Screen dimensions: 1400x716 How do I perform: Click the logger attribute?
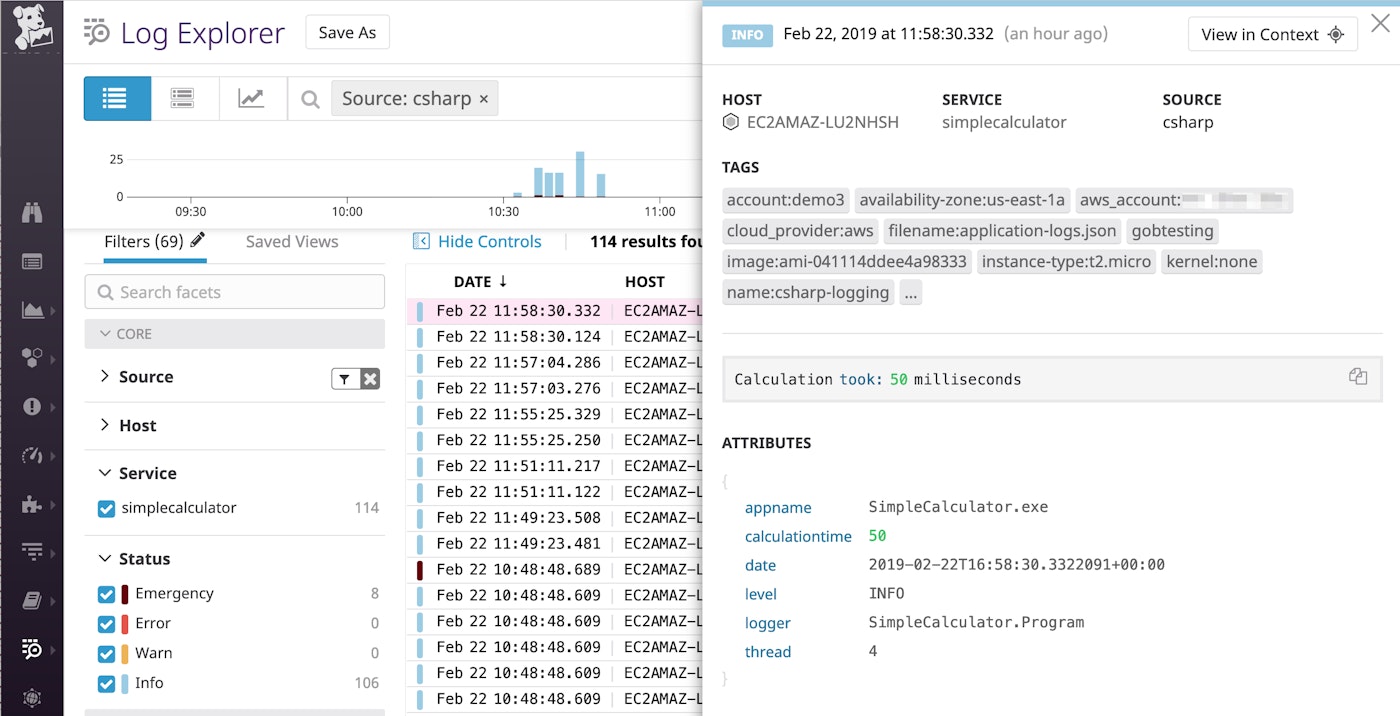click(768, 624)
